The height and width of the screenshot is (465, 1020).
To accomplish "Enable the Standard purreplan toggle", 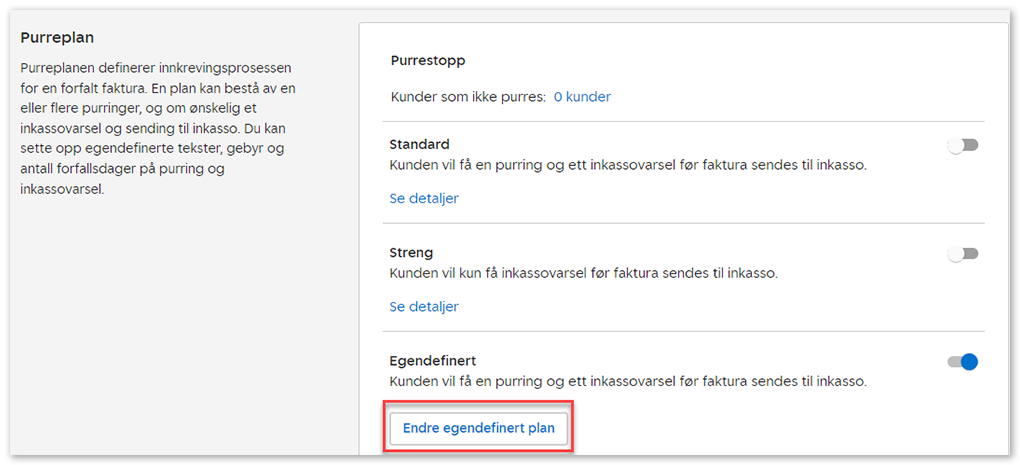I will pyautogui.click(x=962, y=146).
